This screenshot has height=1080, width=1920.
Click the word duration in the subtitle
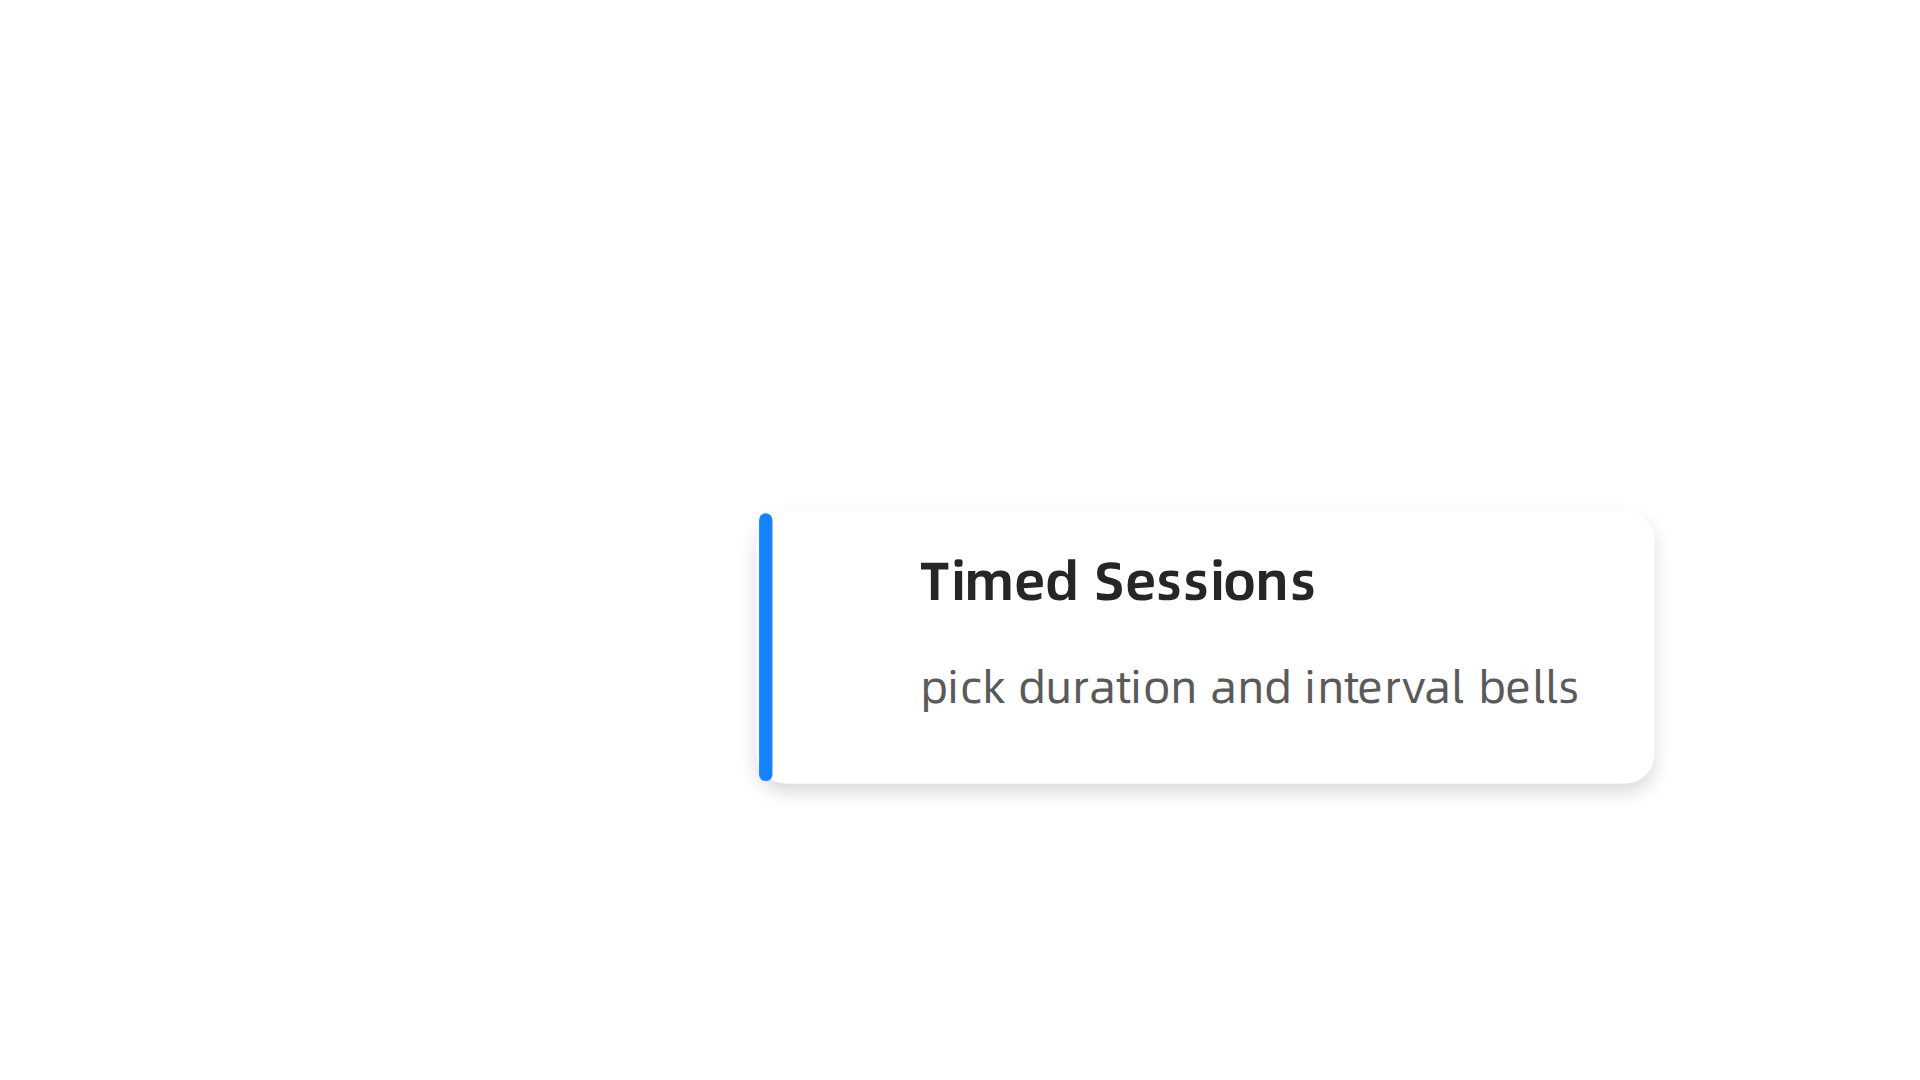[x=1107, y=688]
